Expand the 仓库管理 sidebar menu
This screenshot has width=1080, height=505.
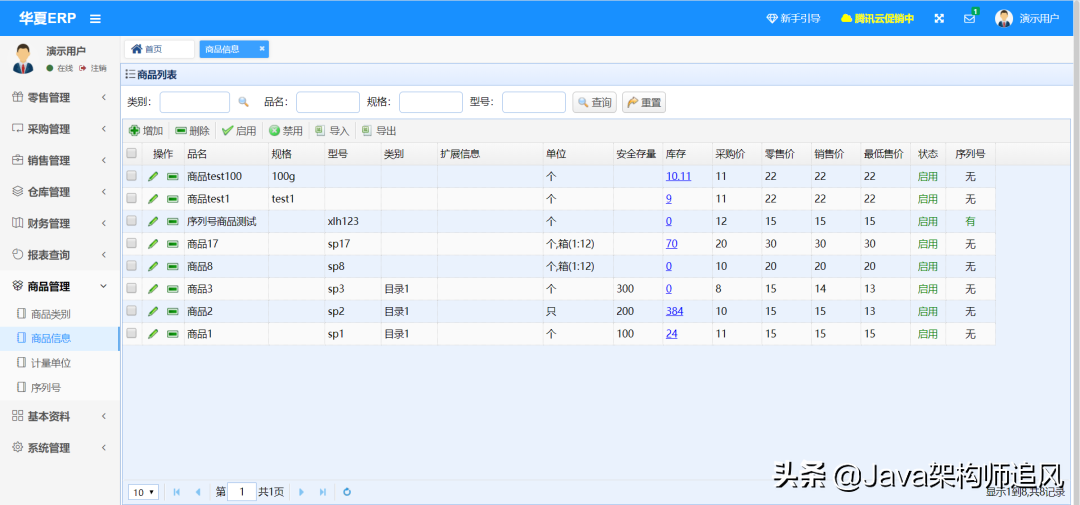point(60,192)
